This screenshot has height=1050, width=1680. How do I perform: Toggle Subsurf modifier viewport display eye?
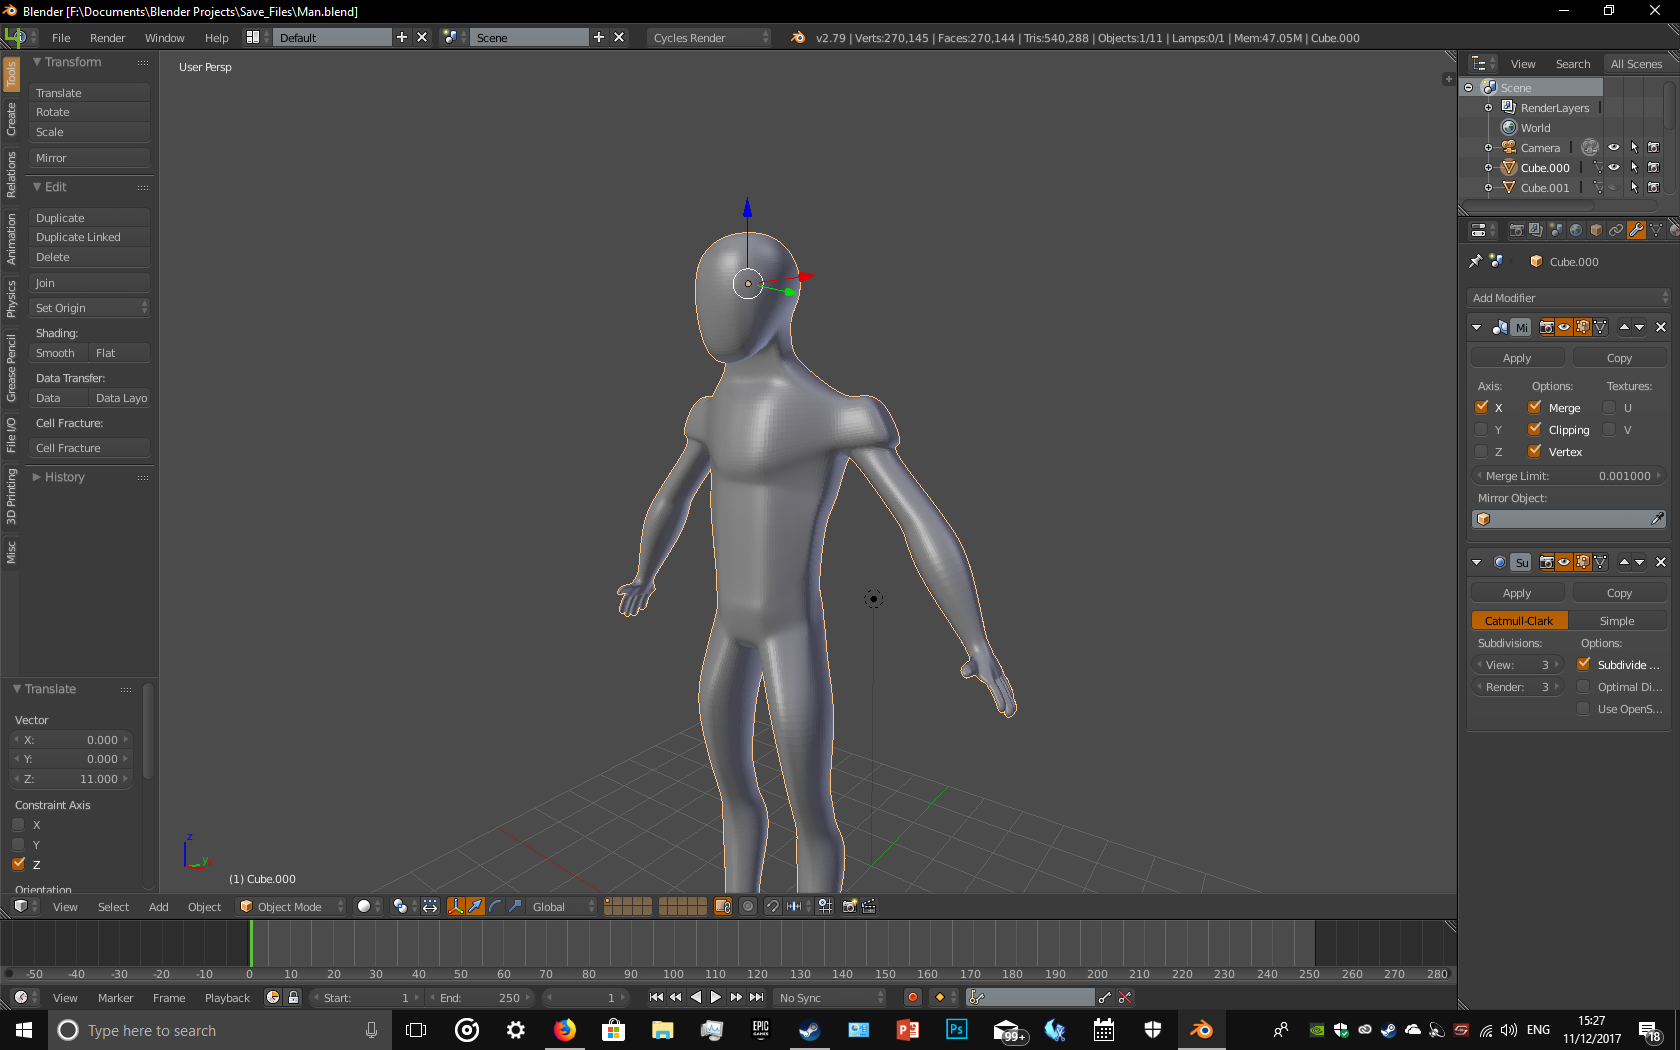click(x=1565, y=562)
